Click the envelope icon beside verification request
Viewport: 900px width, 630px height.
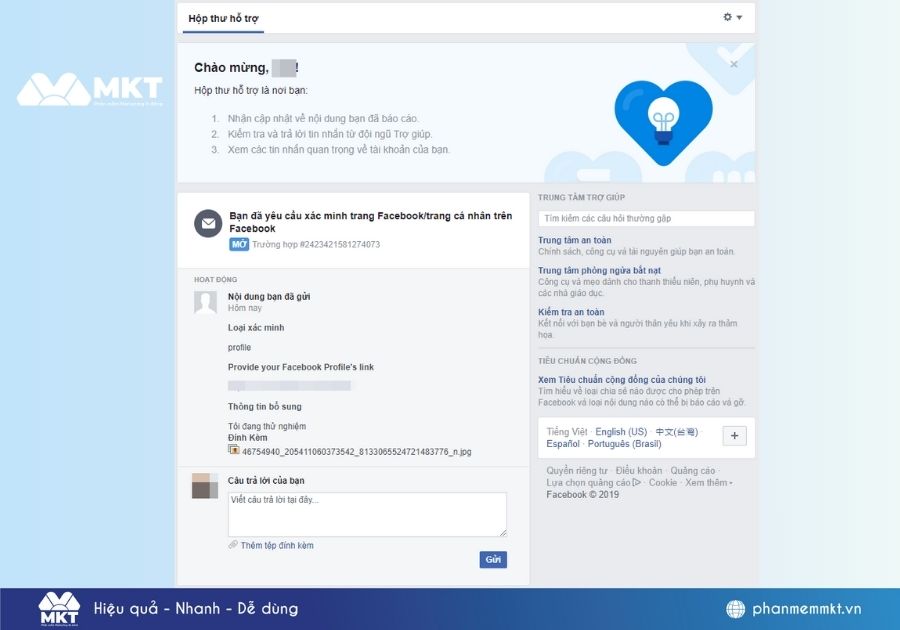pyautogui.click(x=208, y=223)
